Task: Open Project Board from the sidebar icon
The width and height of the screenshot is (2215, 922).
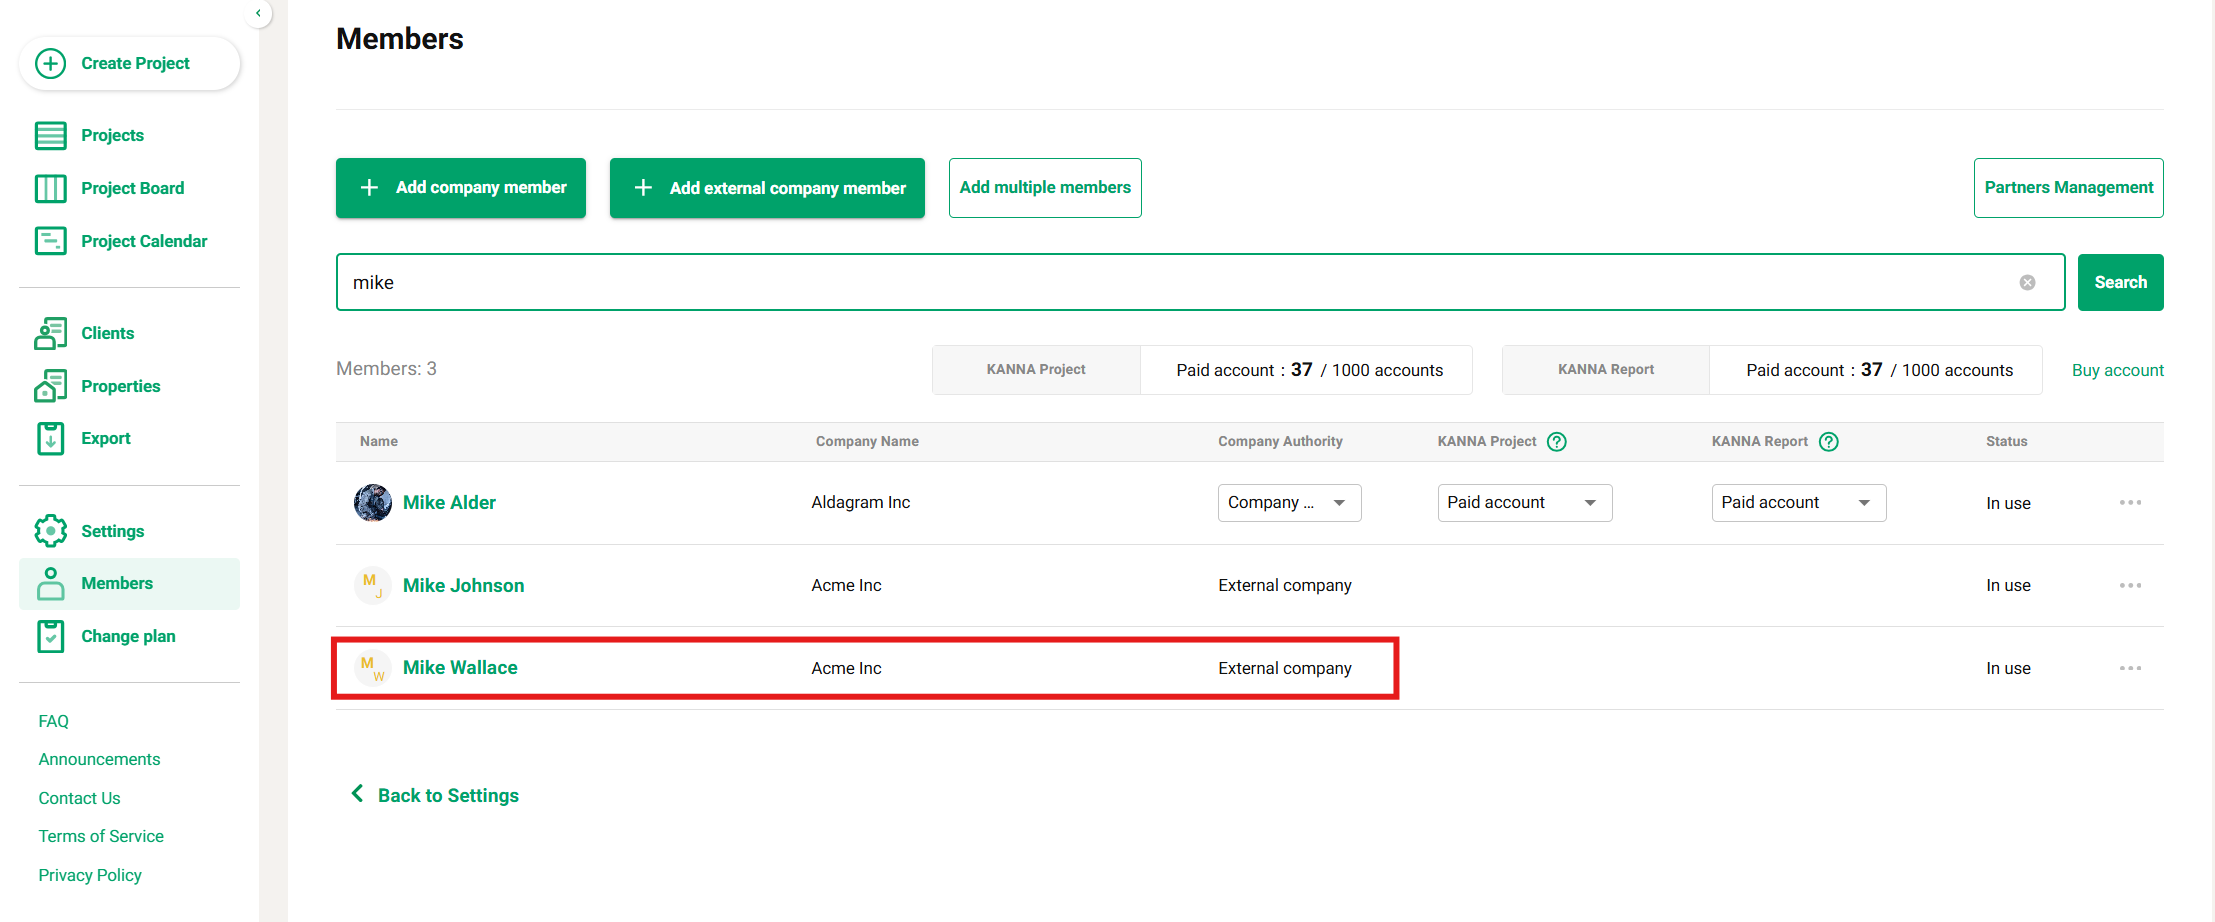Action: (50, 188)
